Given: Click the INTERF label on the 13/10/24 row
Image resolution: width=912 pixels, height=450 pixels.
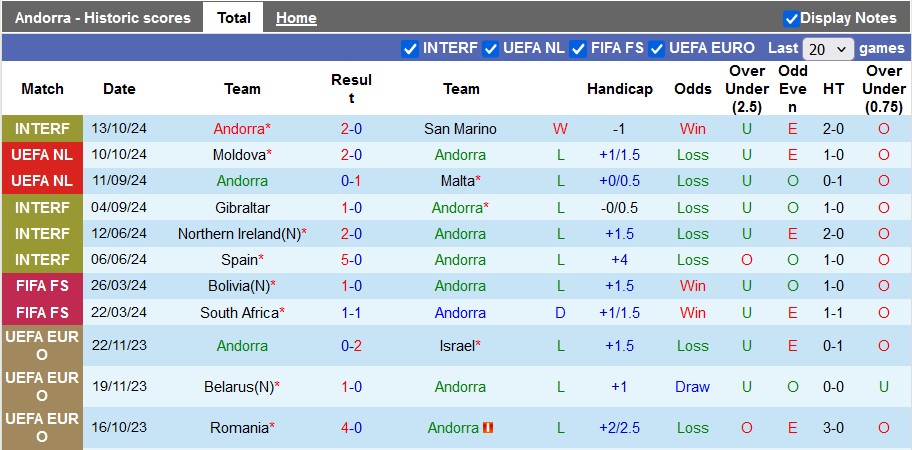Looking at the screenshot, I should (43, 129).
